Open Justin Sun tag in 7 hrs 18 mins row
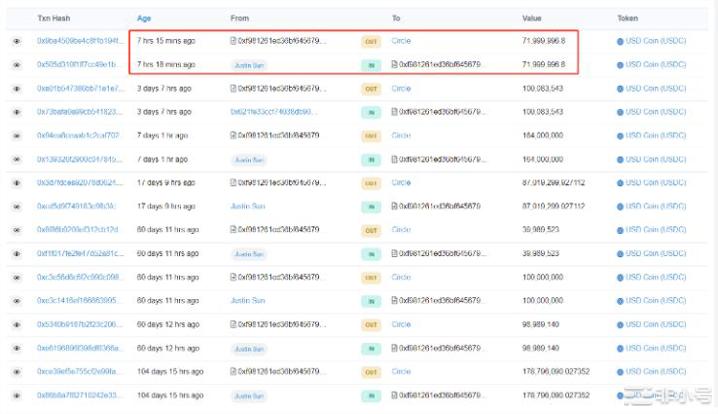The width and height of the screenshot is (718, 414). click(249, 65)
